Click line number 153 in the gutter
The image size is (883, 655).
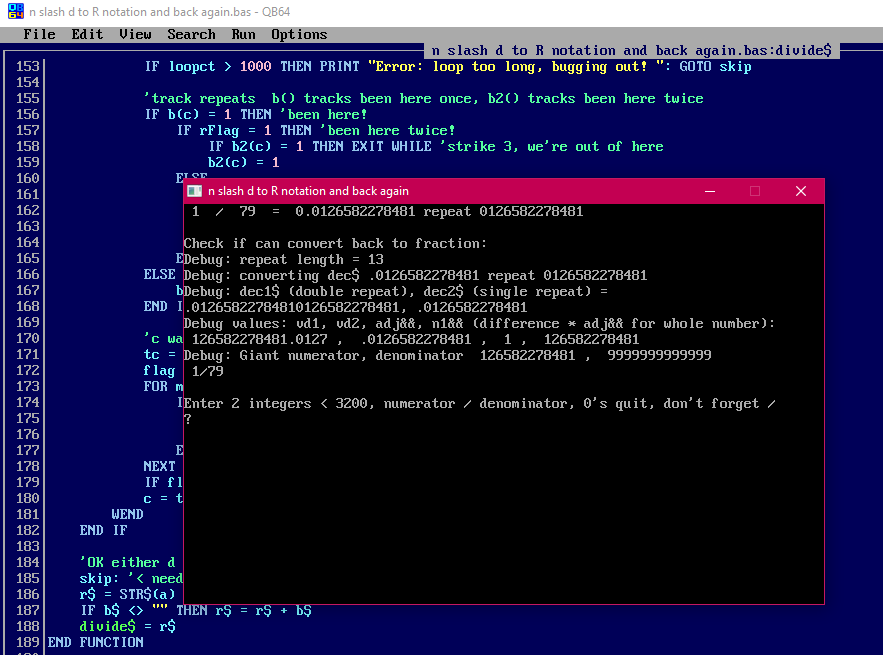[28, 67]
